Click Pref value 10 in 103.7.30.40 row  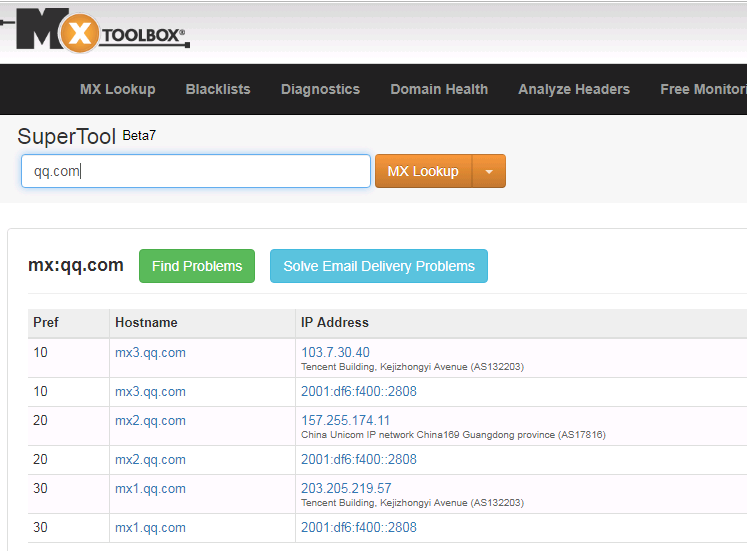coord(40,353)
